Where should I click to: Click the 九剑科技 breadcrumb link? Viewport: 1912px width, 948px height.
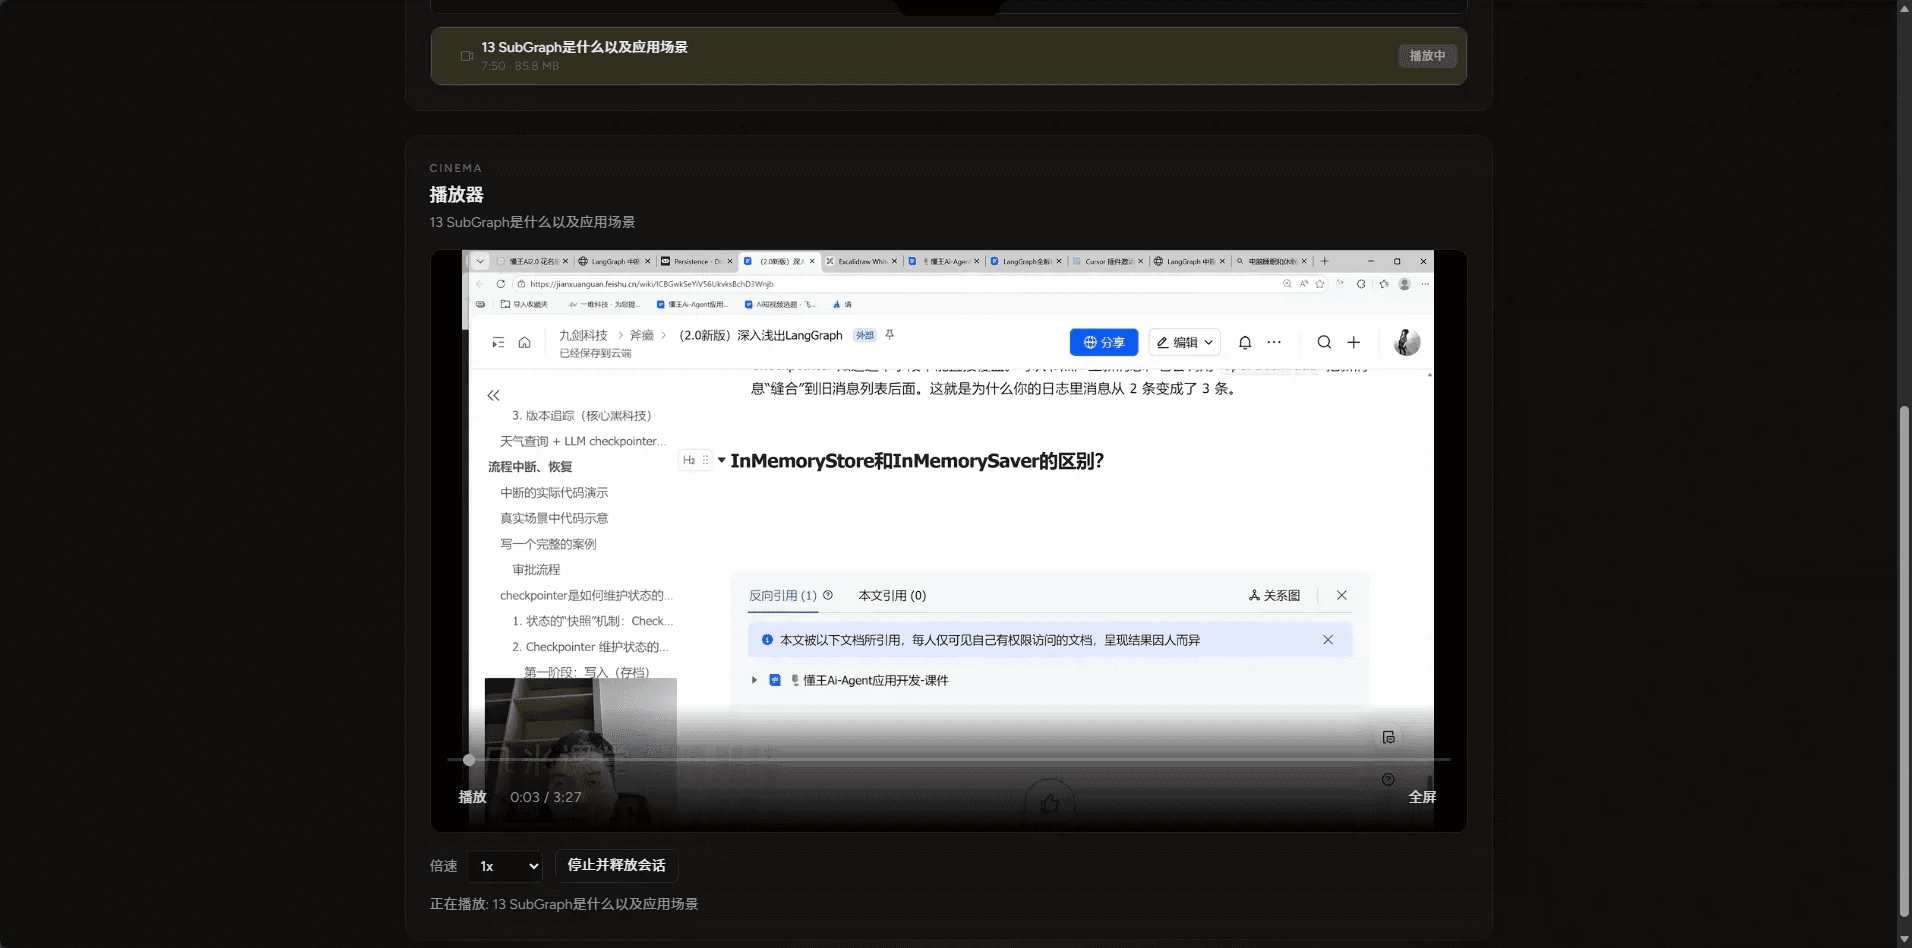(x=583, y=335)
